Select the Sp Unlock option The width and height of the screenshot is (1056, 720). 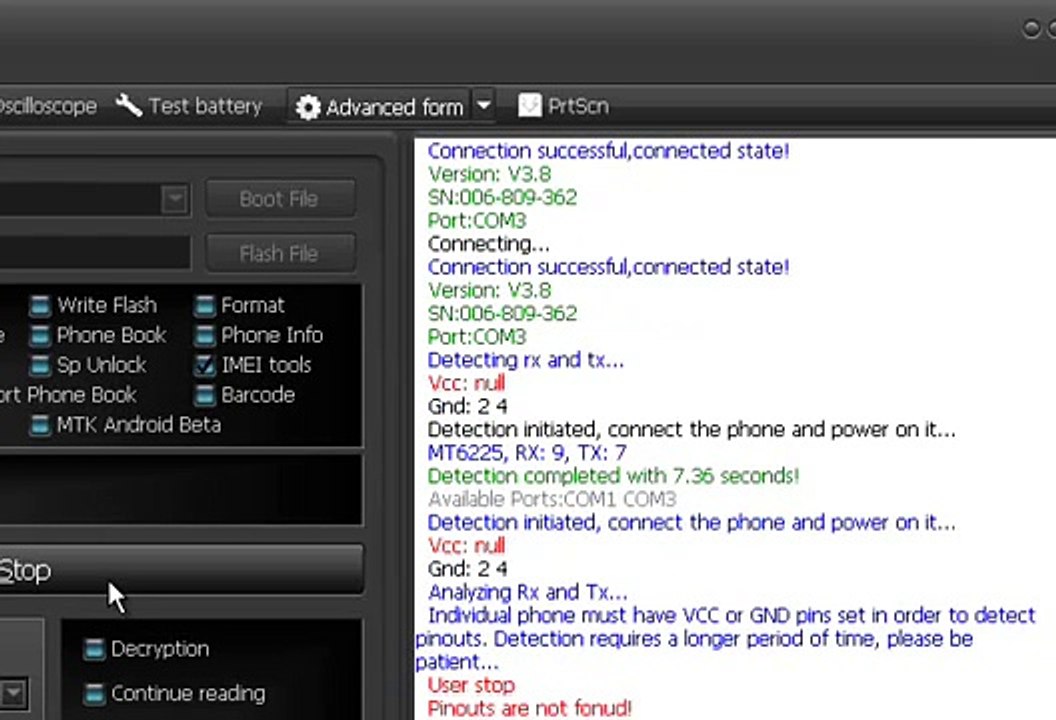[x=88, y=364]
